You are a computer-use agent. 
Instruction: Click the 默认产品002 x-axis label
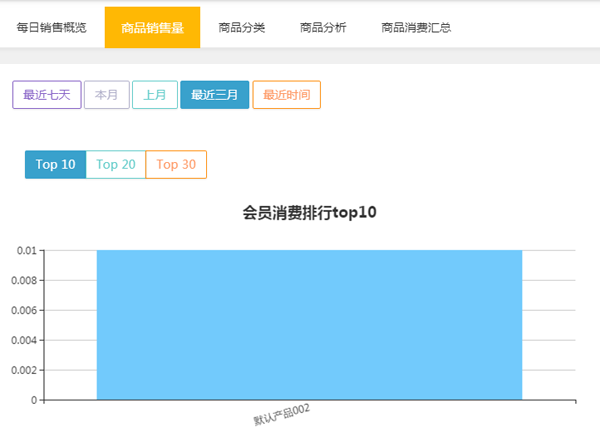[281, 414]
